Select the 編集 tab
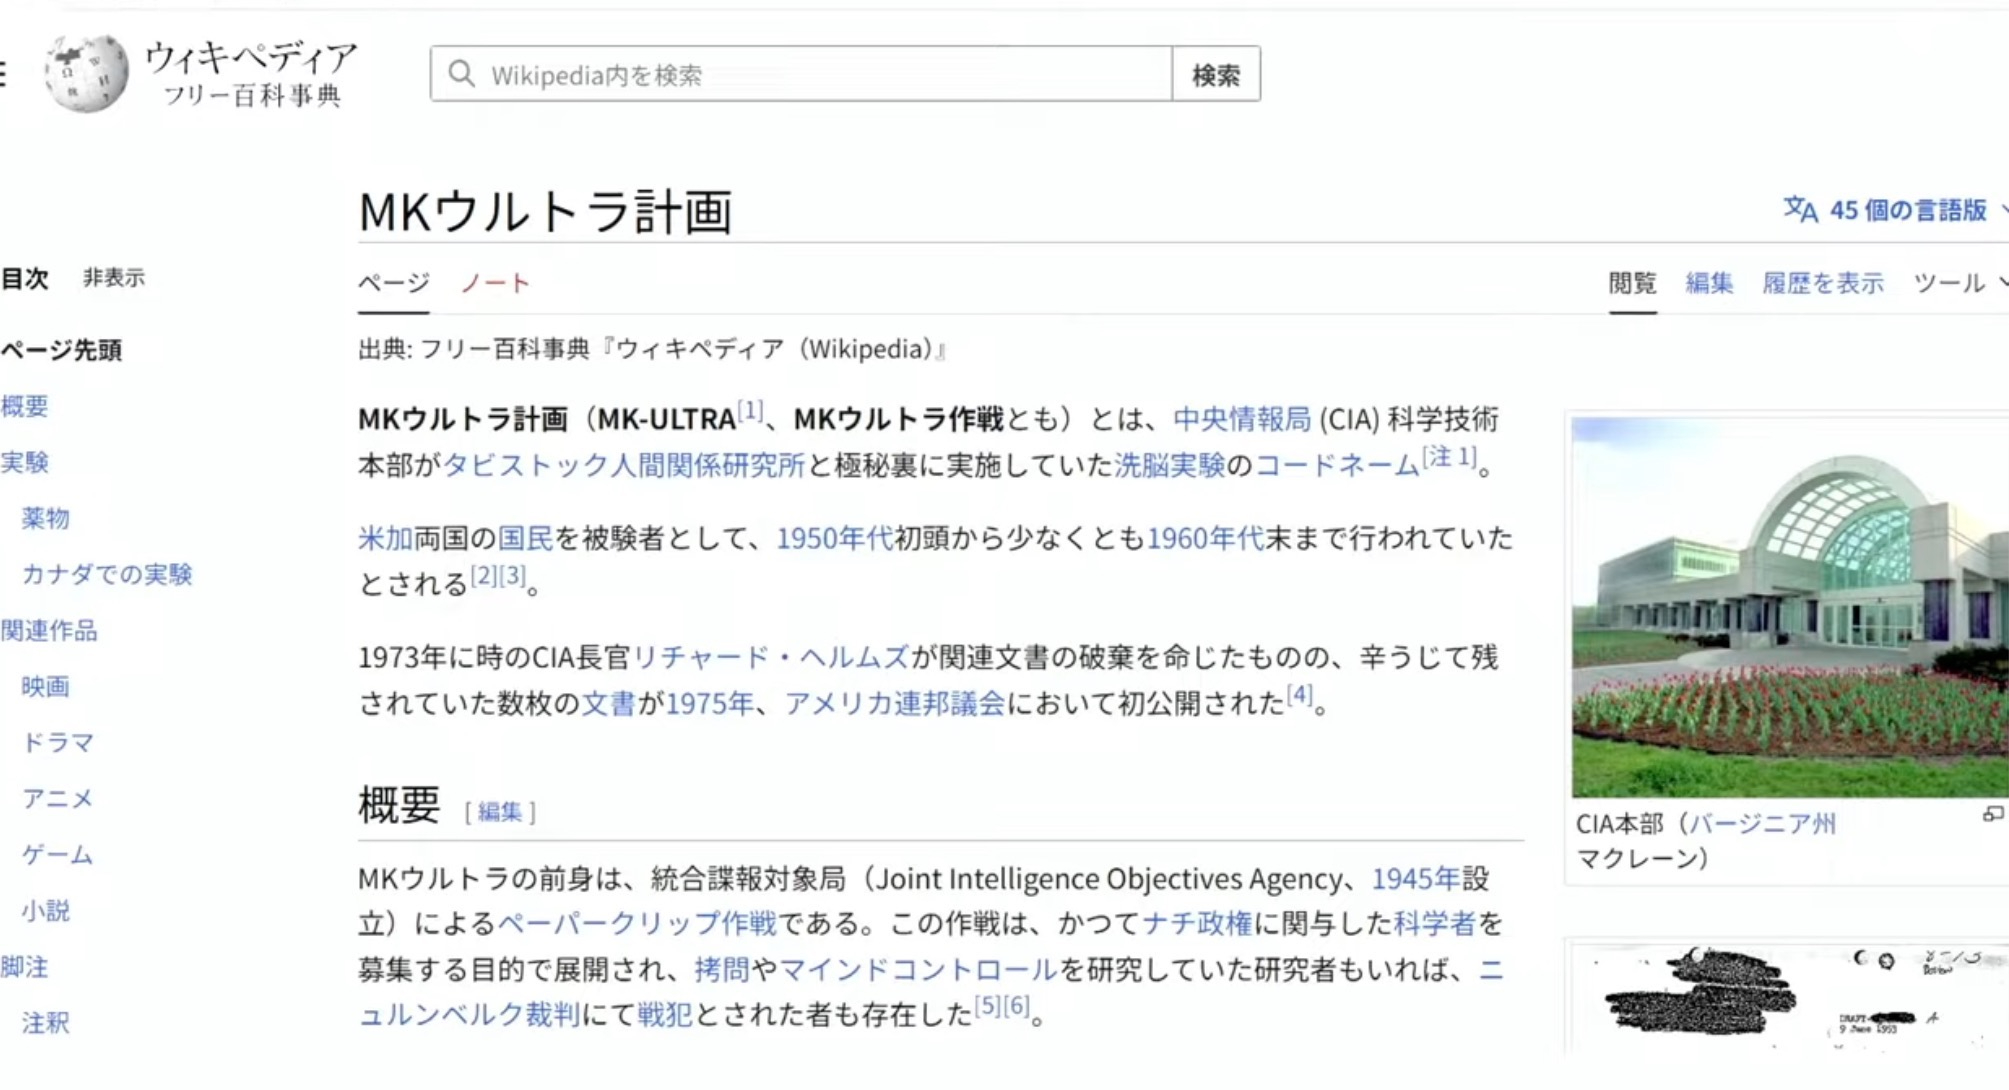Viewport: 2009px width, 1090px height. point(1709,283)
